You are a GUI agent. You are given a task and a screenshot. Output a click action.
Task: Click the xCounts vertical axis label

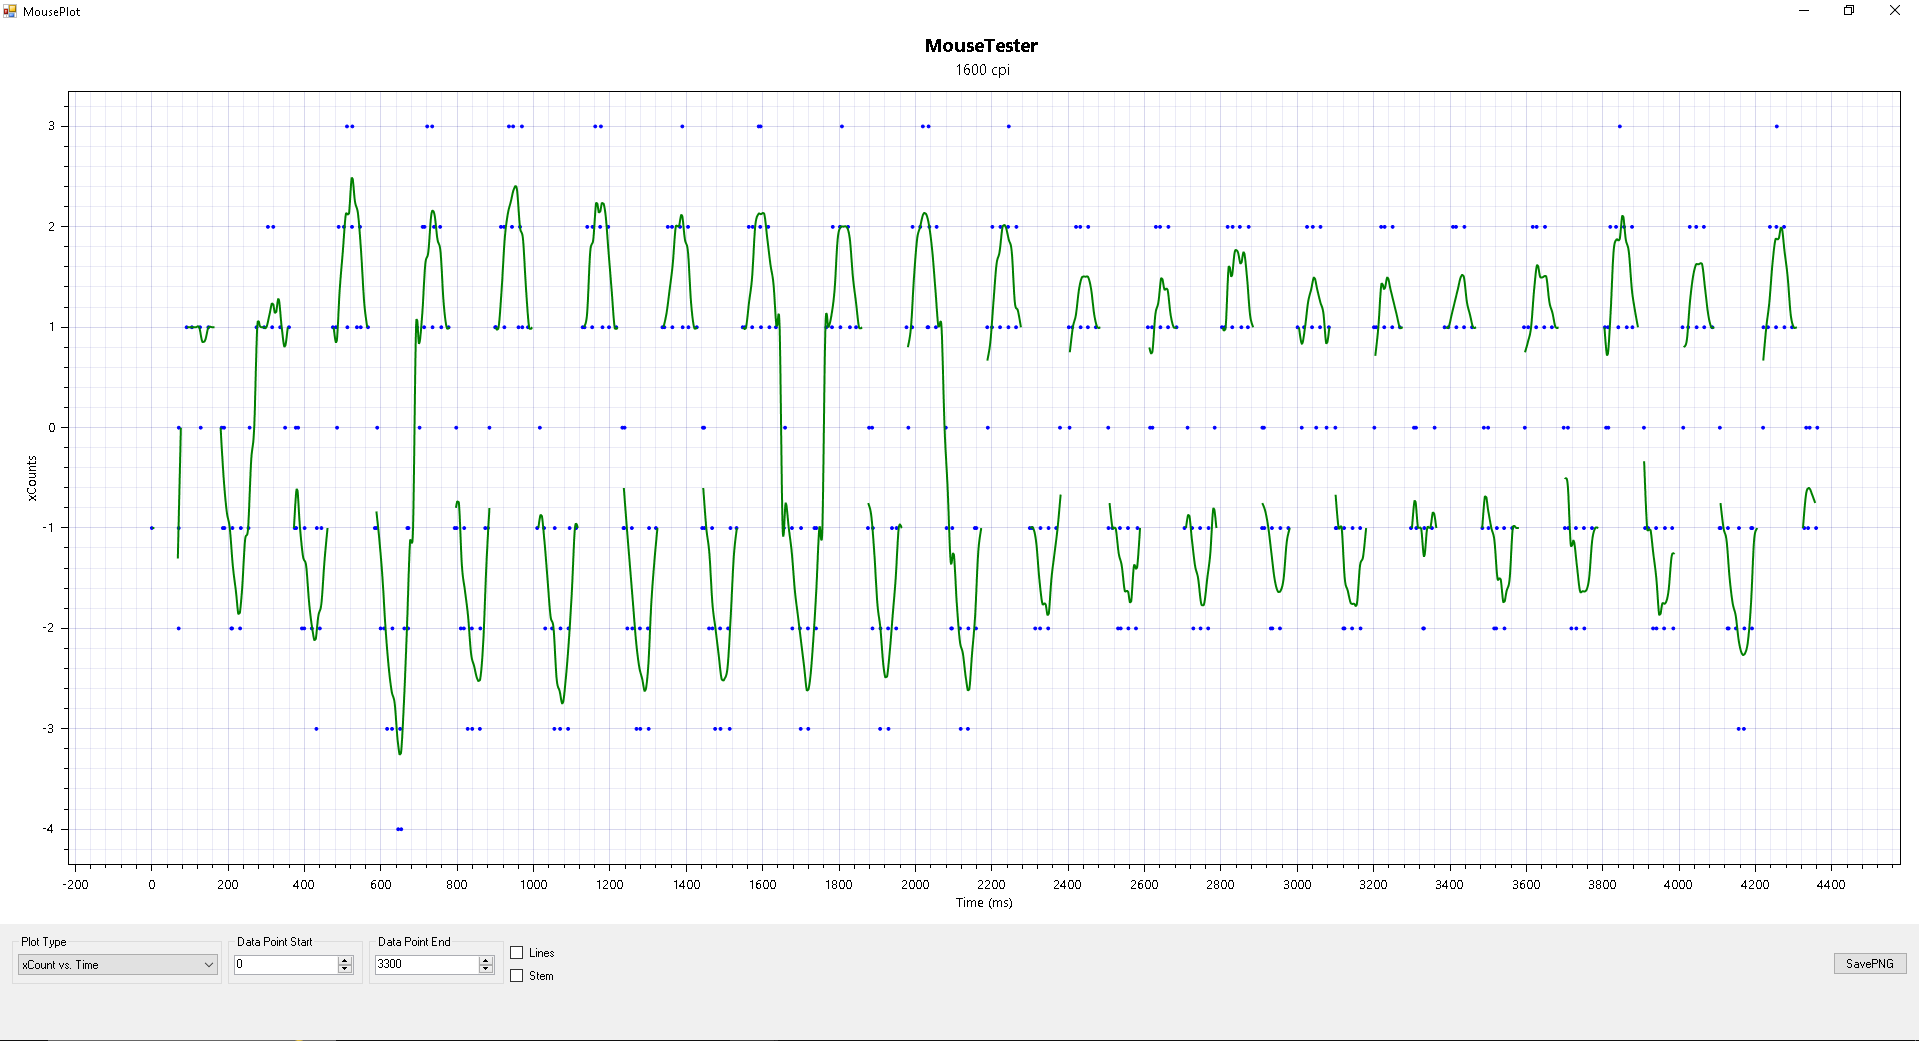32,478
